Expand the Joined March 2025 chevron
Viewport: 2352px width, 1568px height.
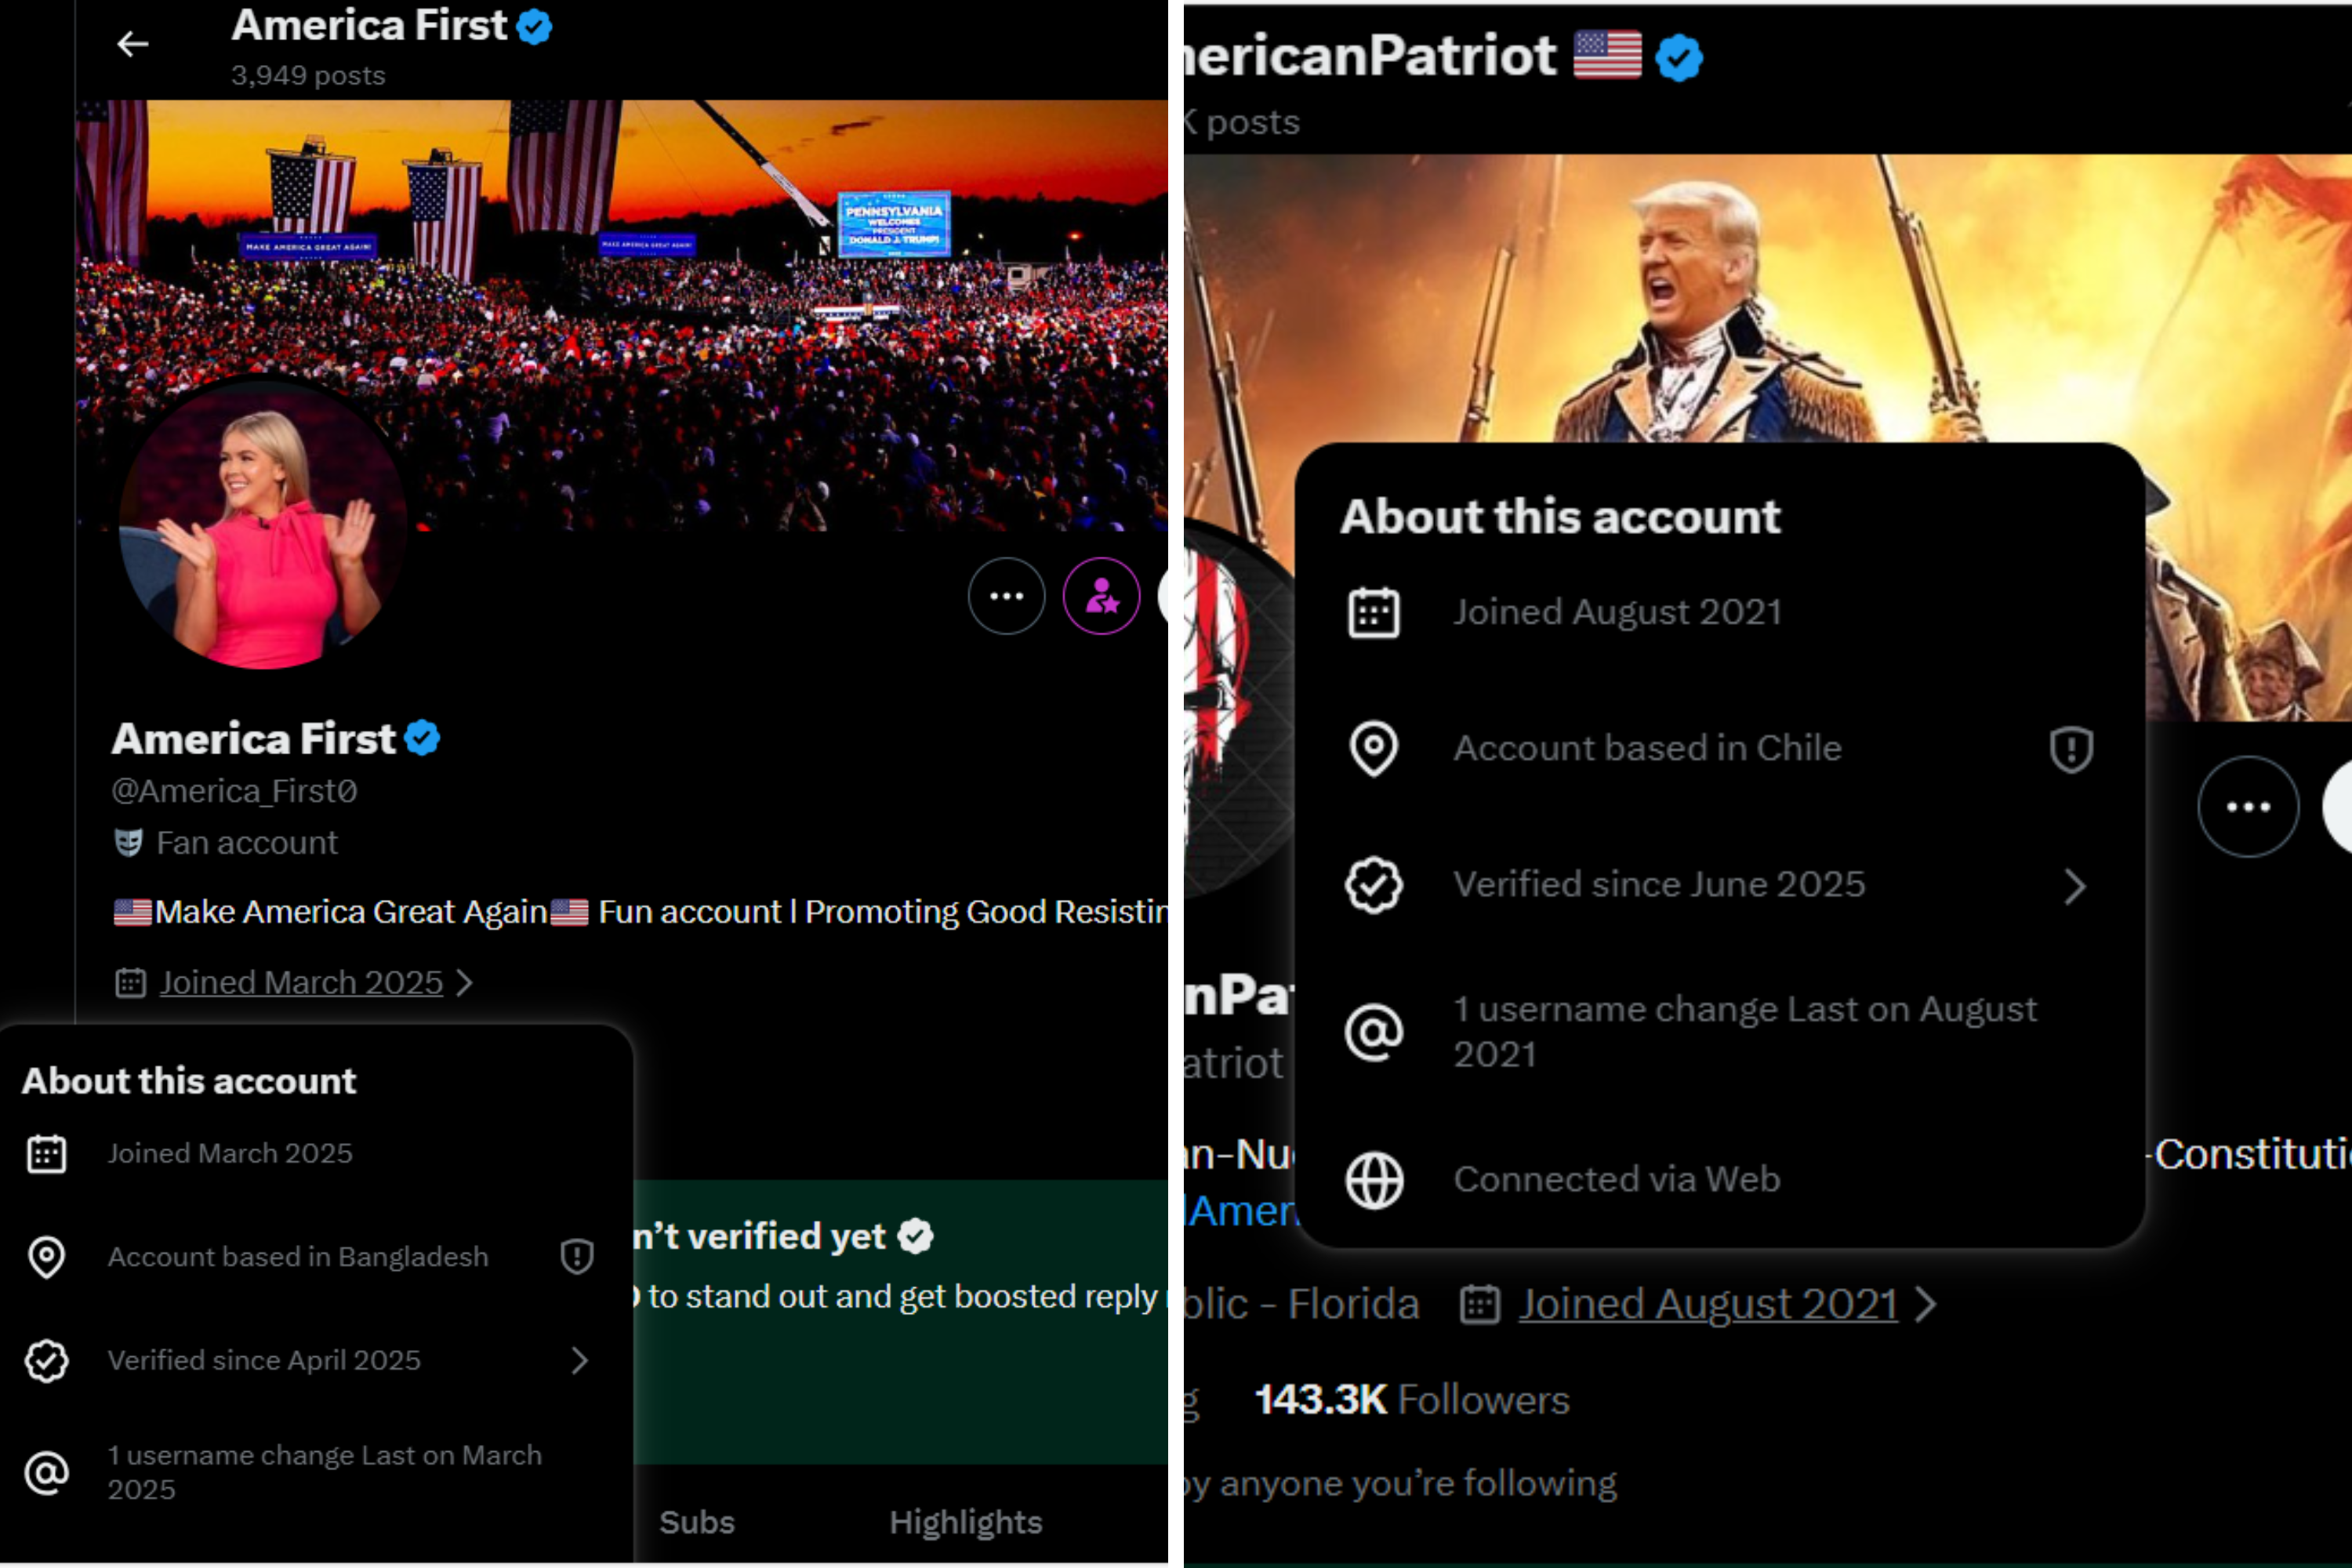pyautogui.click(x=464, y=983)
